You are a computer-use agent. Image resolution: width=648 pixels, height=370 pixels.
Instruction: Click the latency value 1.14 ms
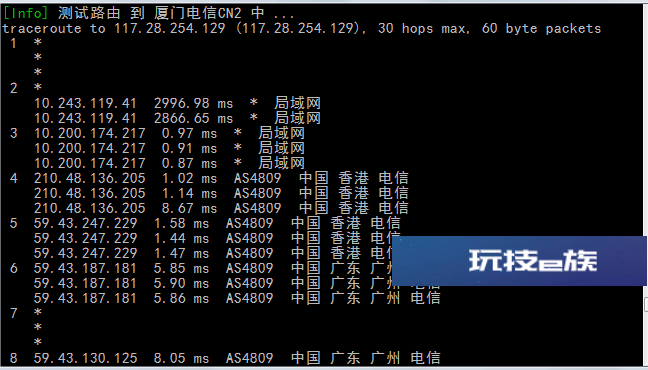click(189, 193)
